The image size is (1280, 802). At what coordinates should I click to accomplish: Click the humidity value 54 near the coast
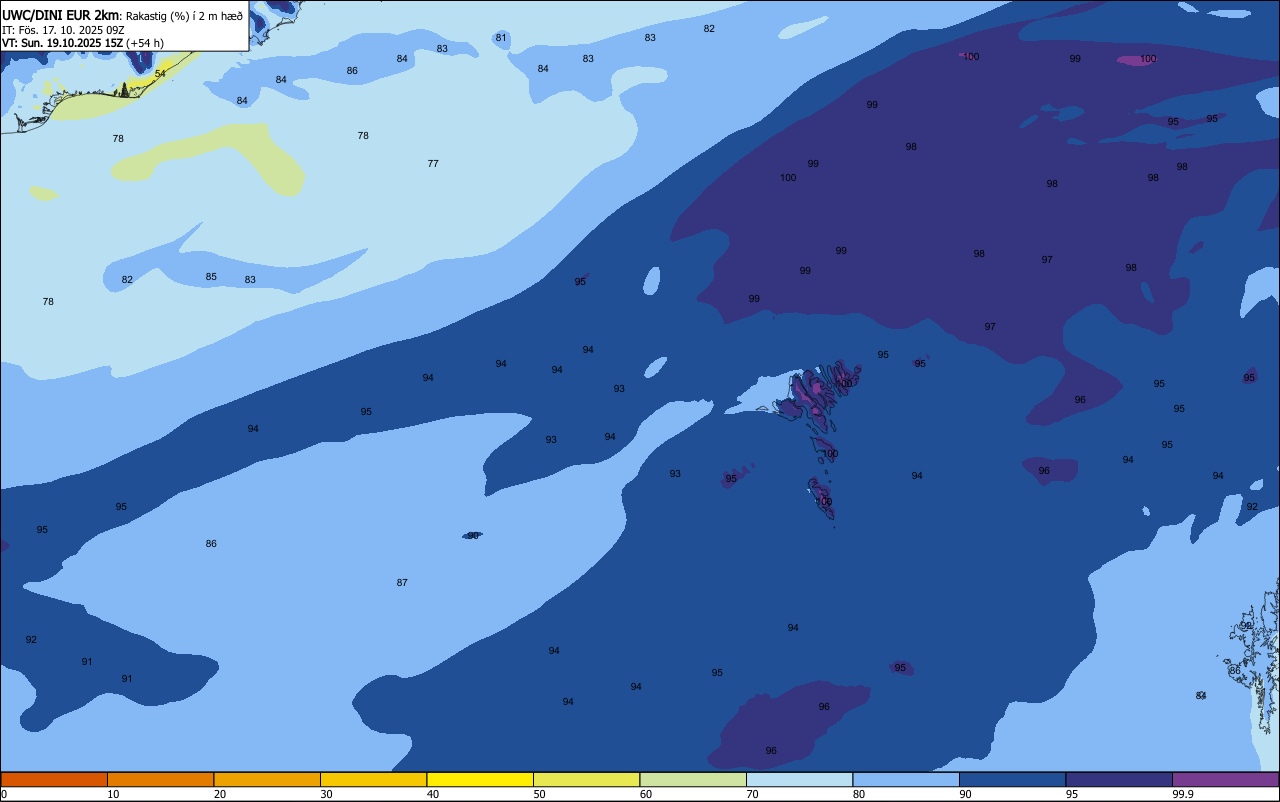click(160, 74)
